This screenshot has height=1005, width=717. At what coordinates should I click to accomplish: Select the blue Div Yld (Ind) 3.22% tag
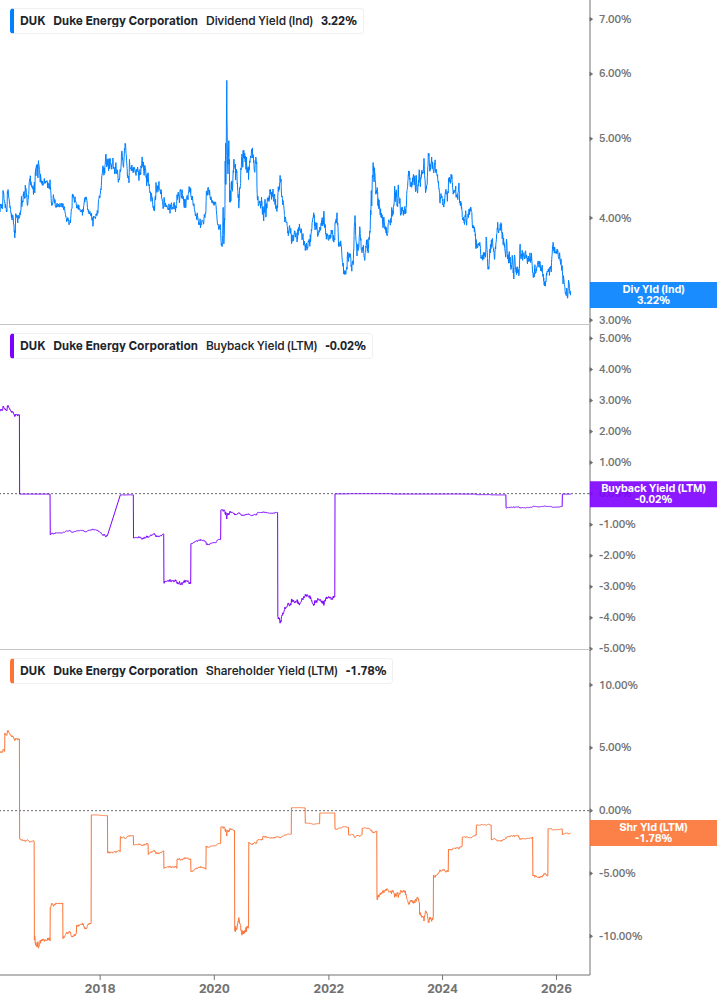(x=653, y=295)
